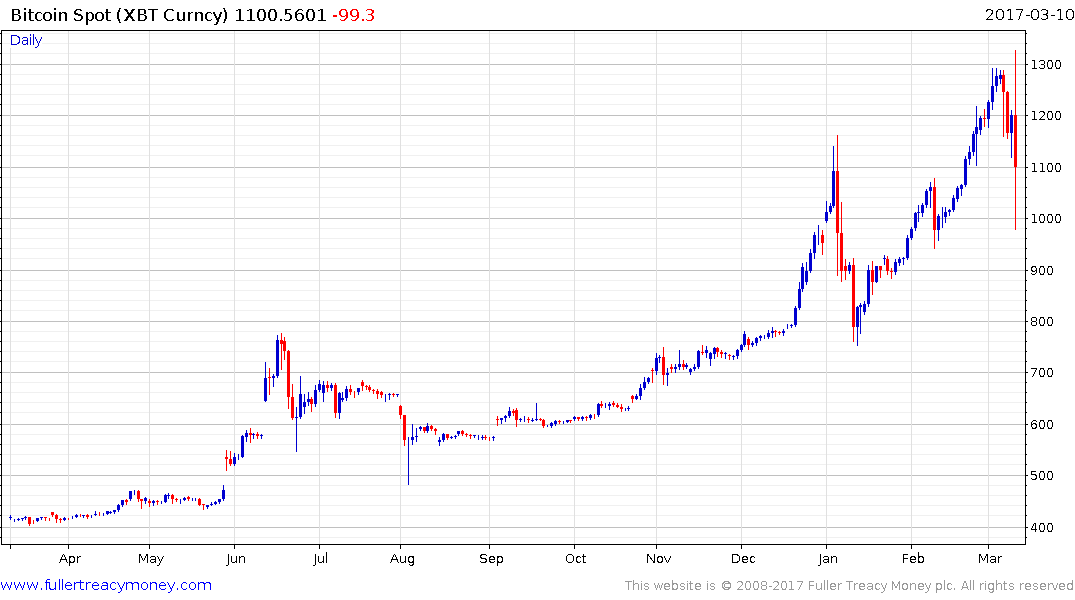Screen dimensions: 1075x600
Task: Click the Jan month axis label
Action: point(828,559)
